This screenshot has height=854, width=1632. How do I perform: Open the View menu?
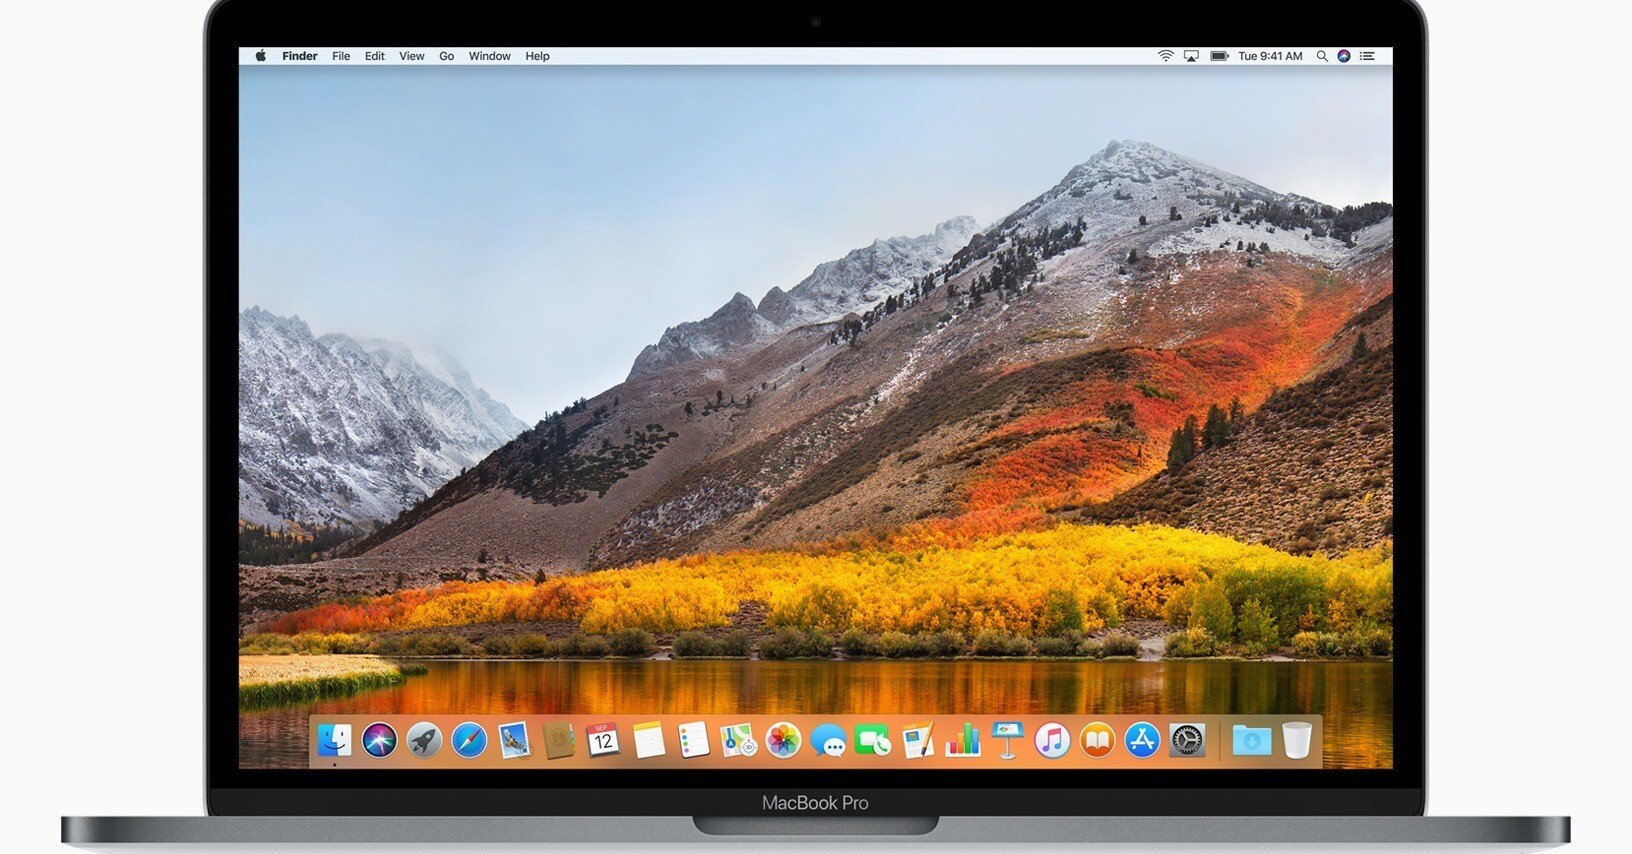point(412,56)
